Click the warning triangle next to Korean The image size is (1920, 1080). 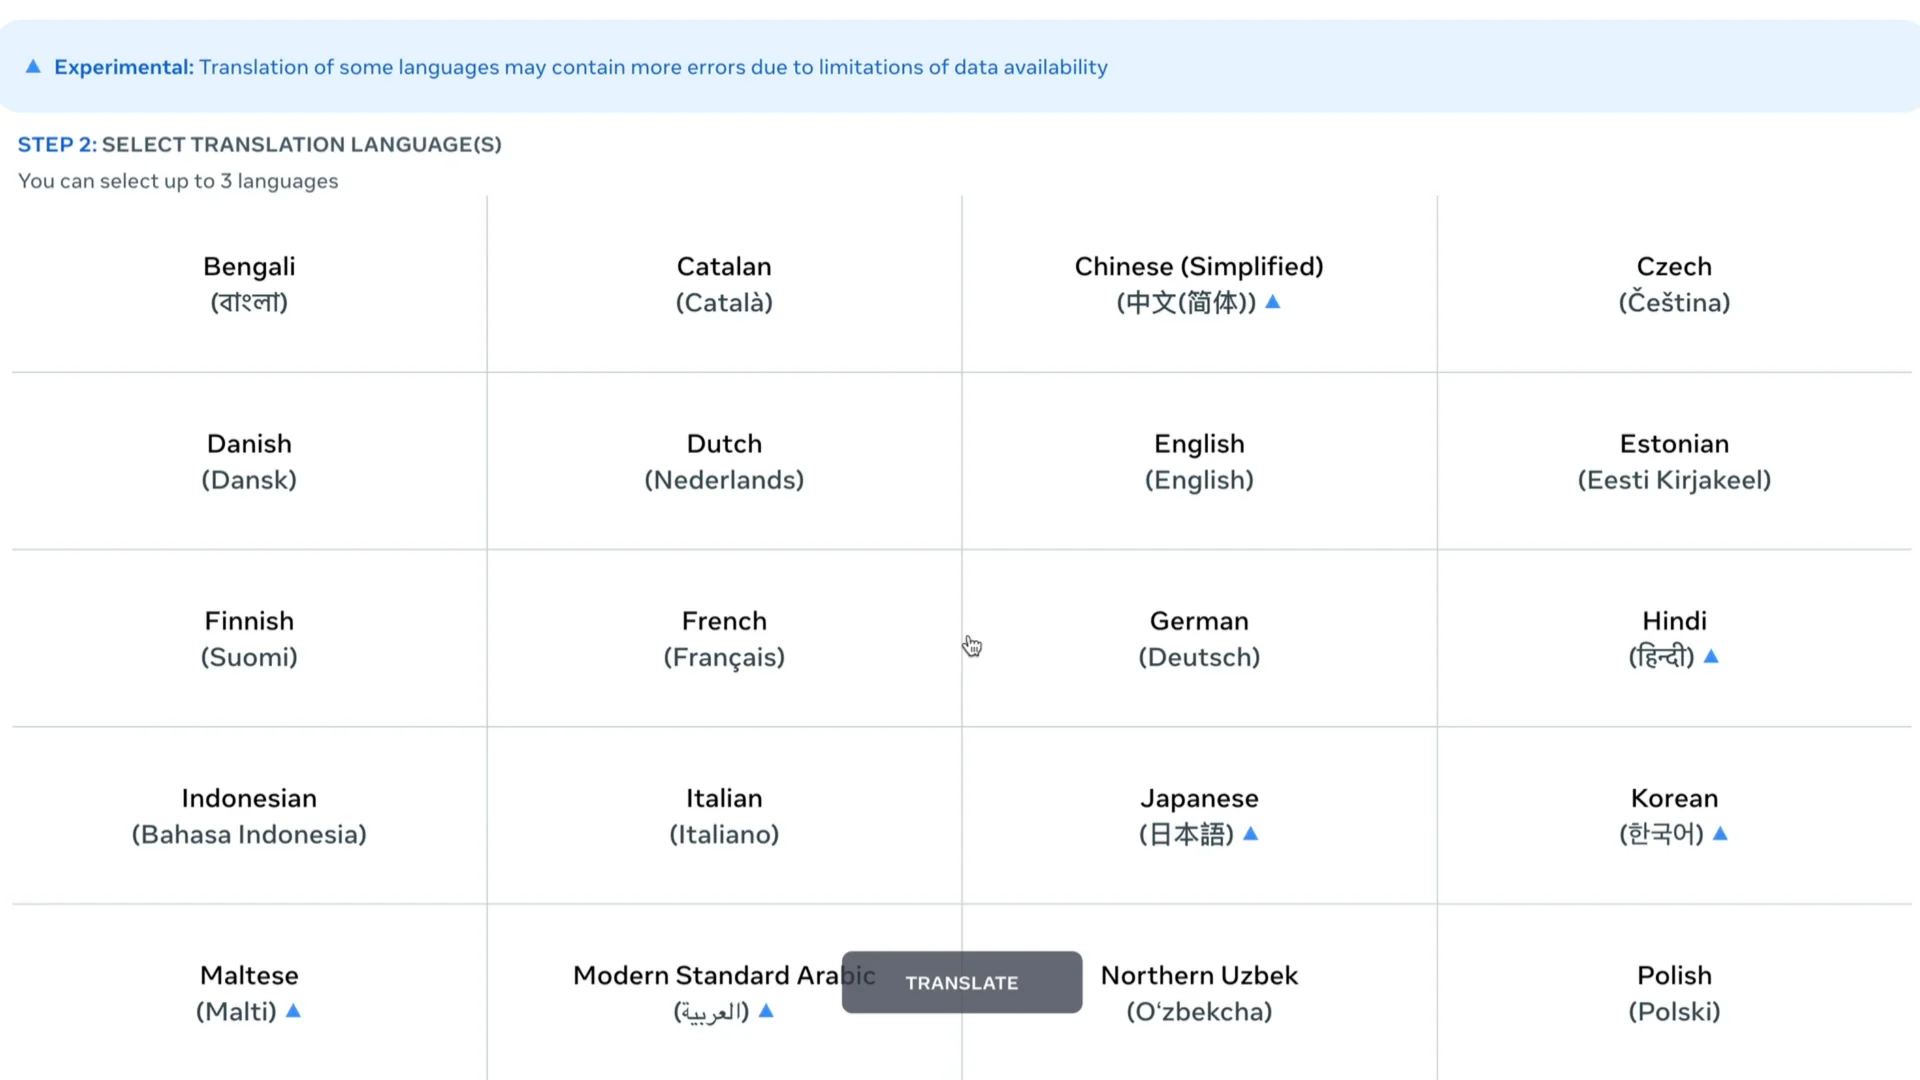coord(1722,834)
